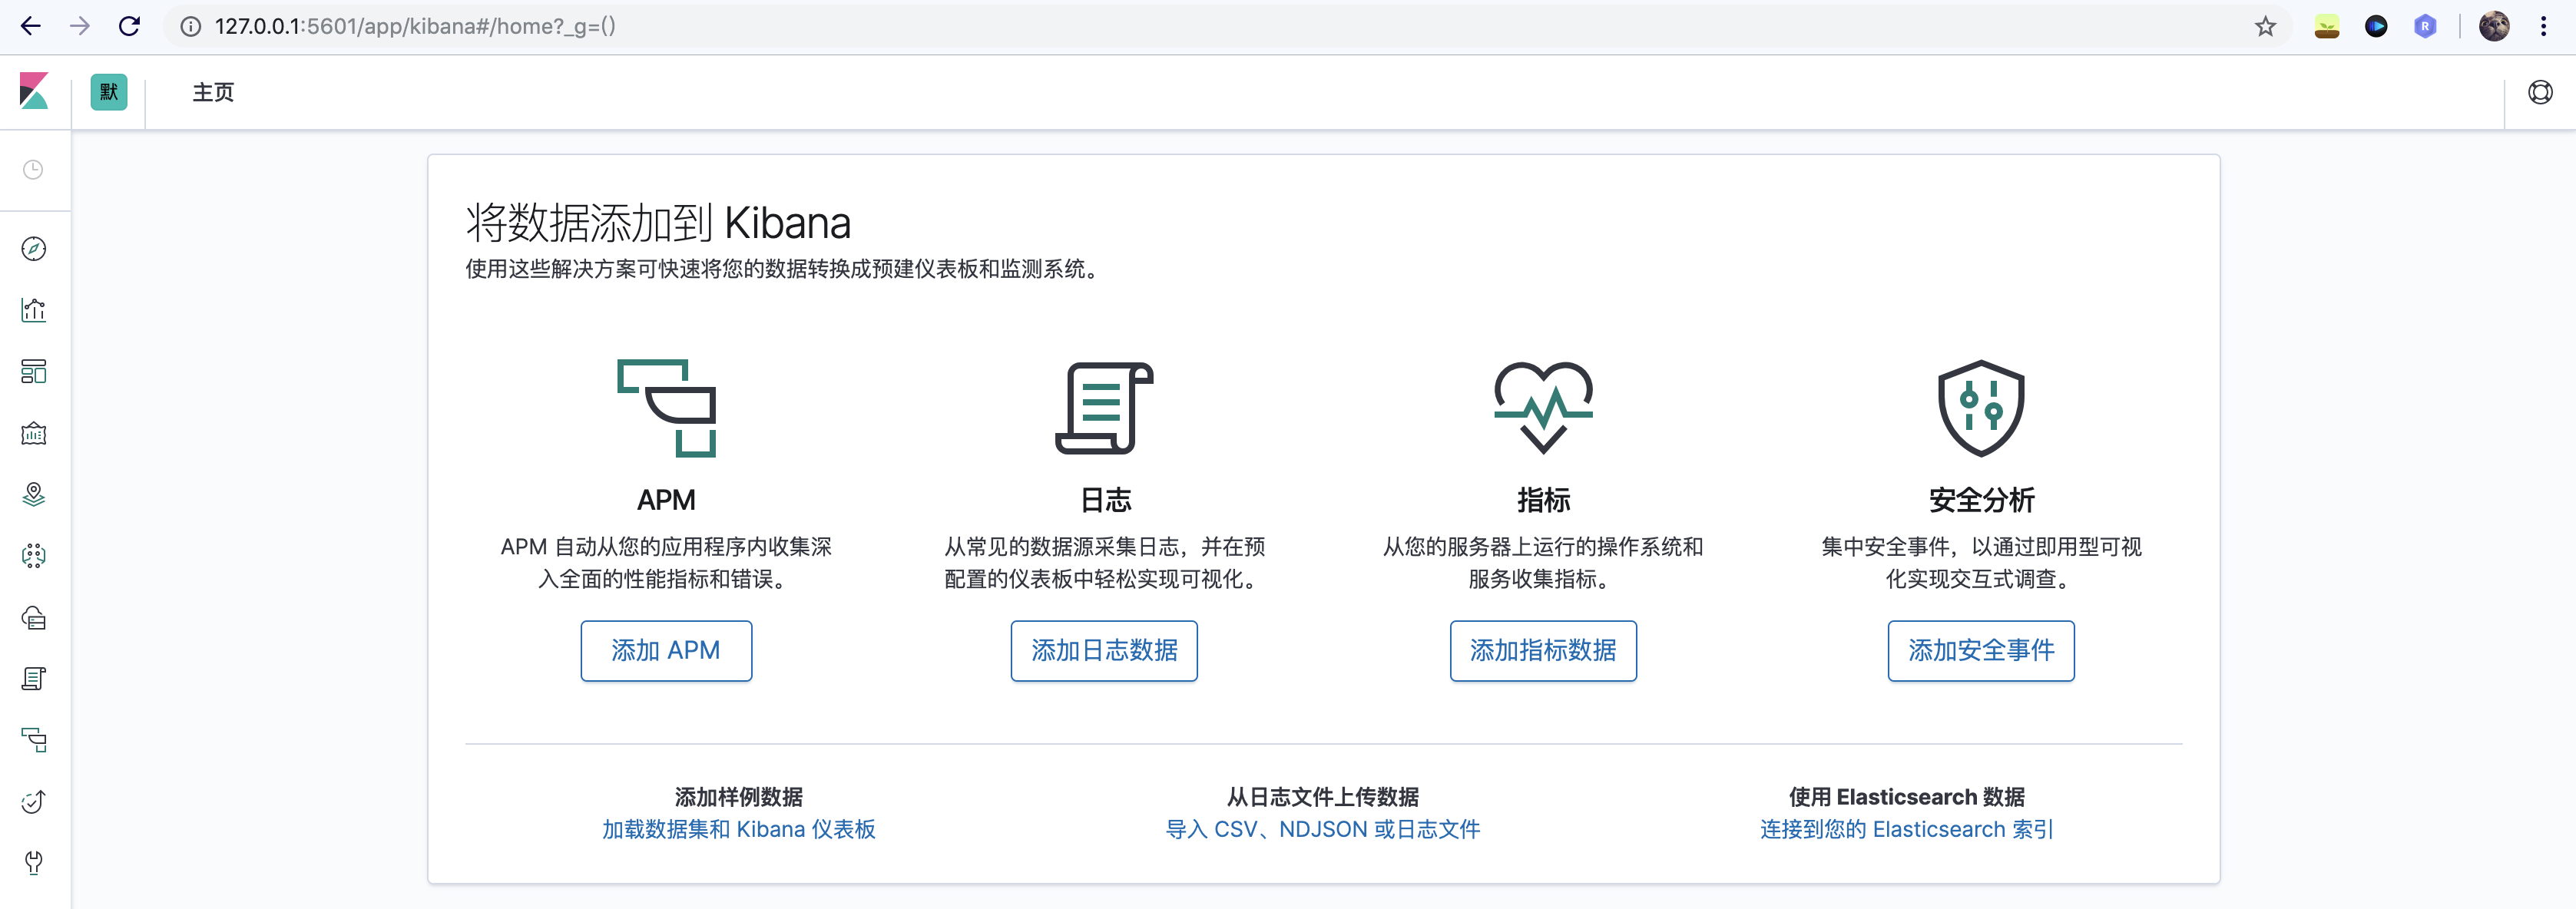The image size is (2576, 909).
Task: Open Maps icon in sidebar
Action: [34, 494]
